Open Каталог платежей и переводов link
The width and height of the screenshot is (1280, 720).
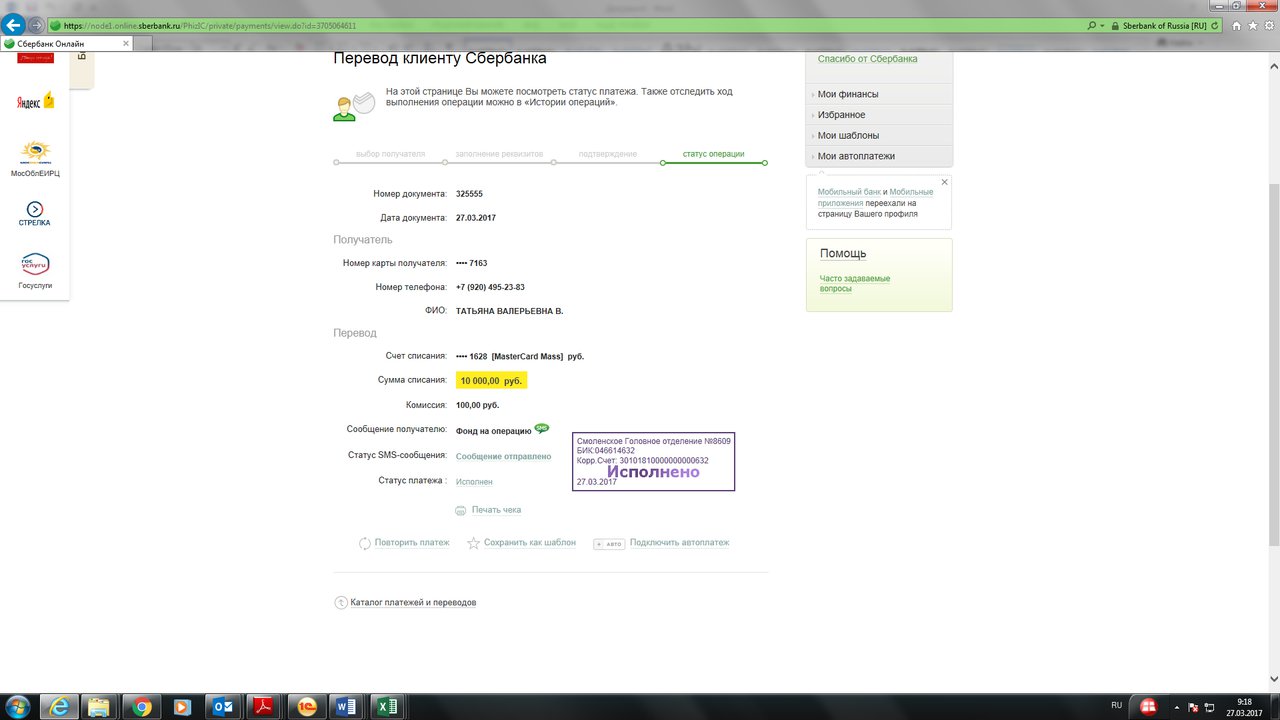pos(413,603)
